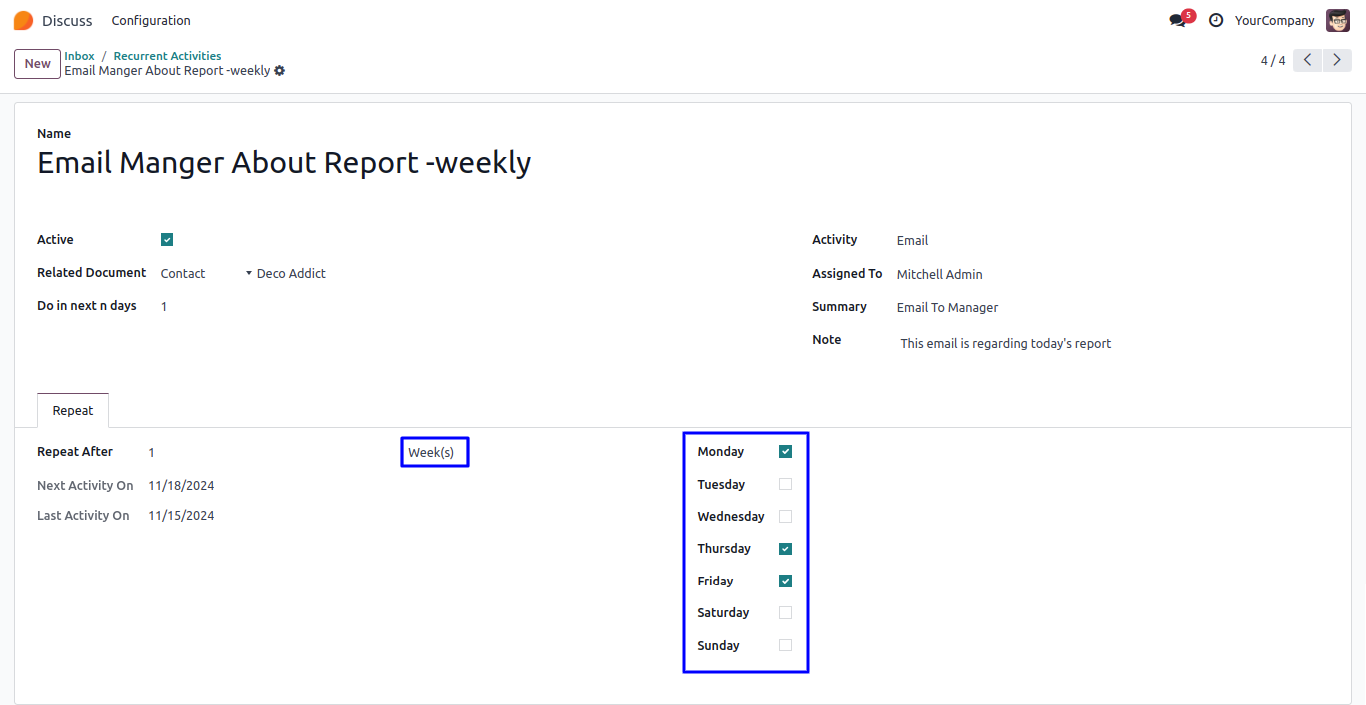
Task: Click the orange Discuss app logo
Action: [23, 20]
